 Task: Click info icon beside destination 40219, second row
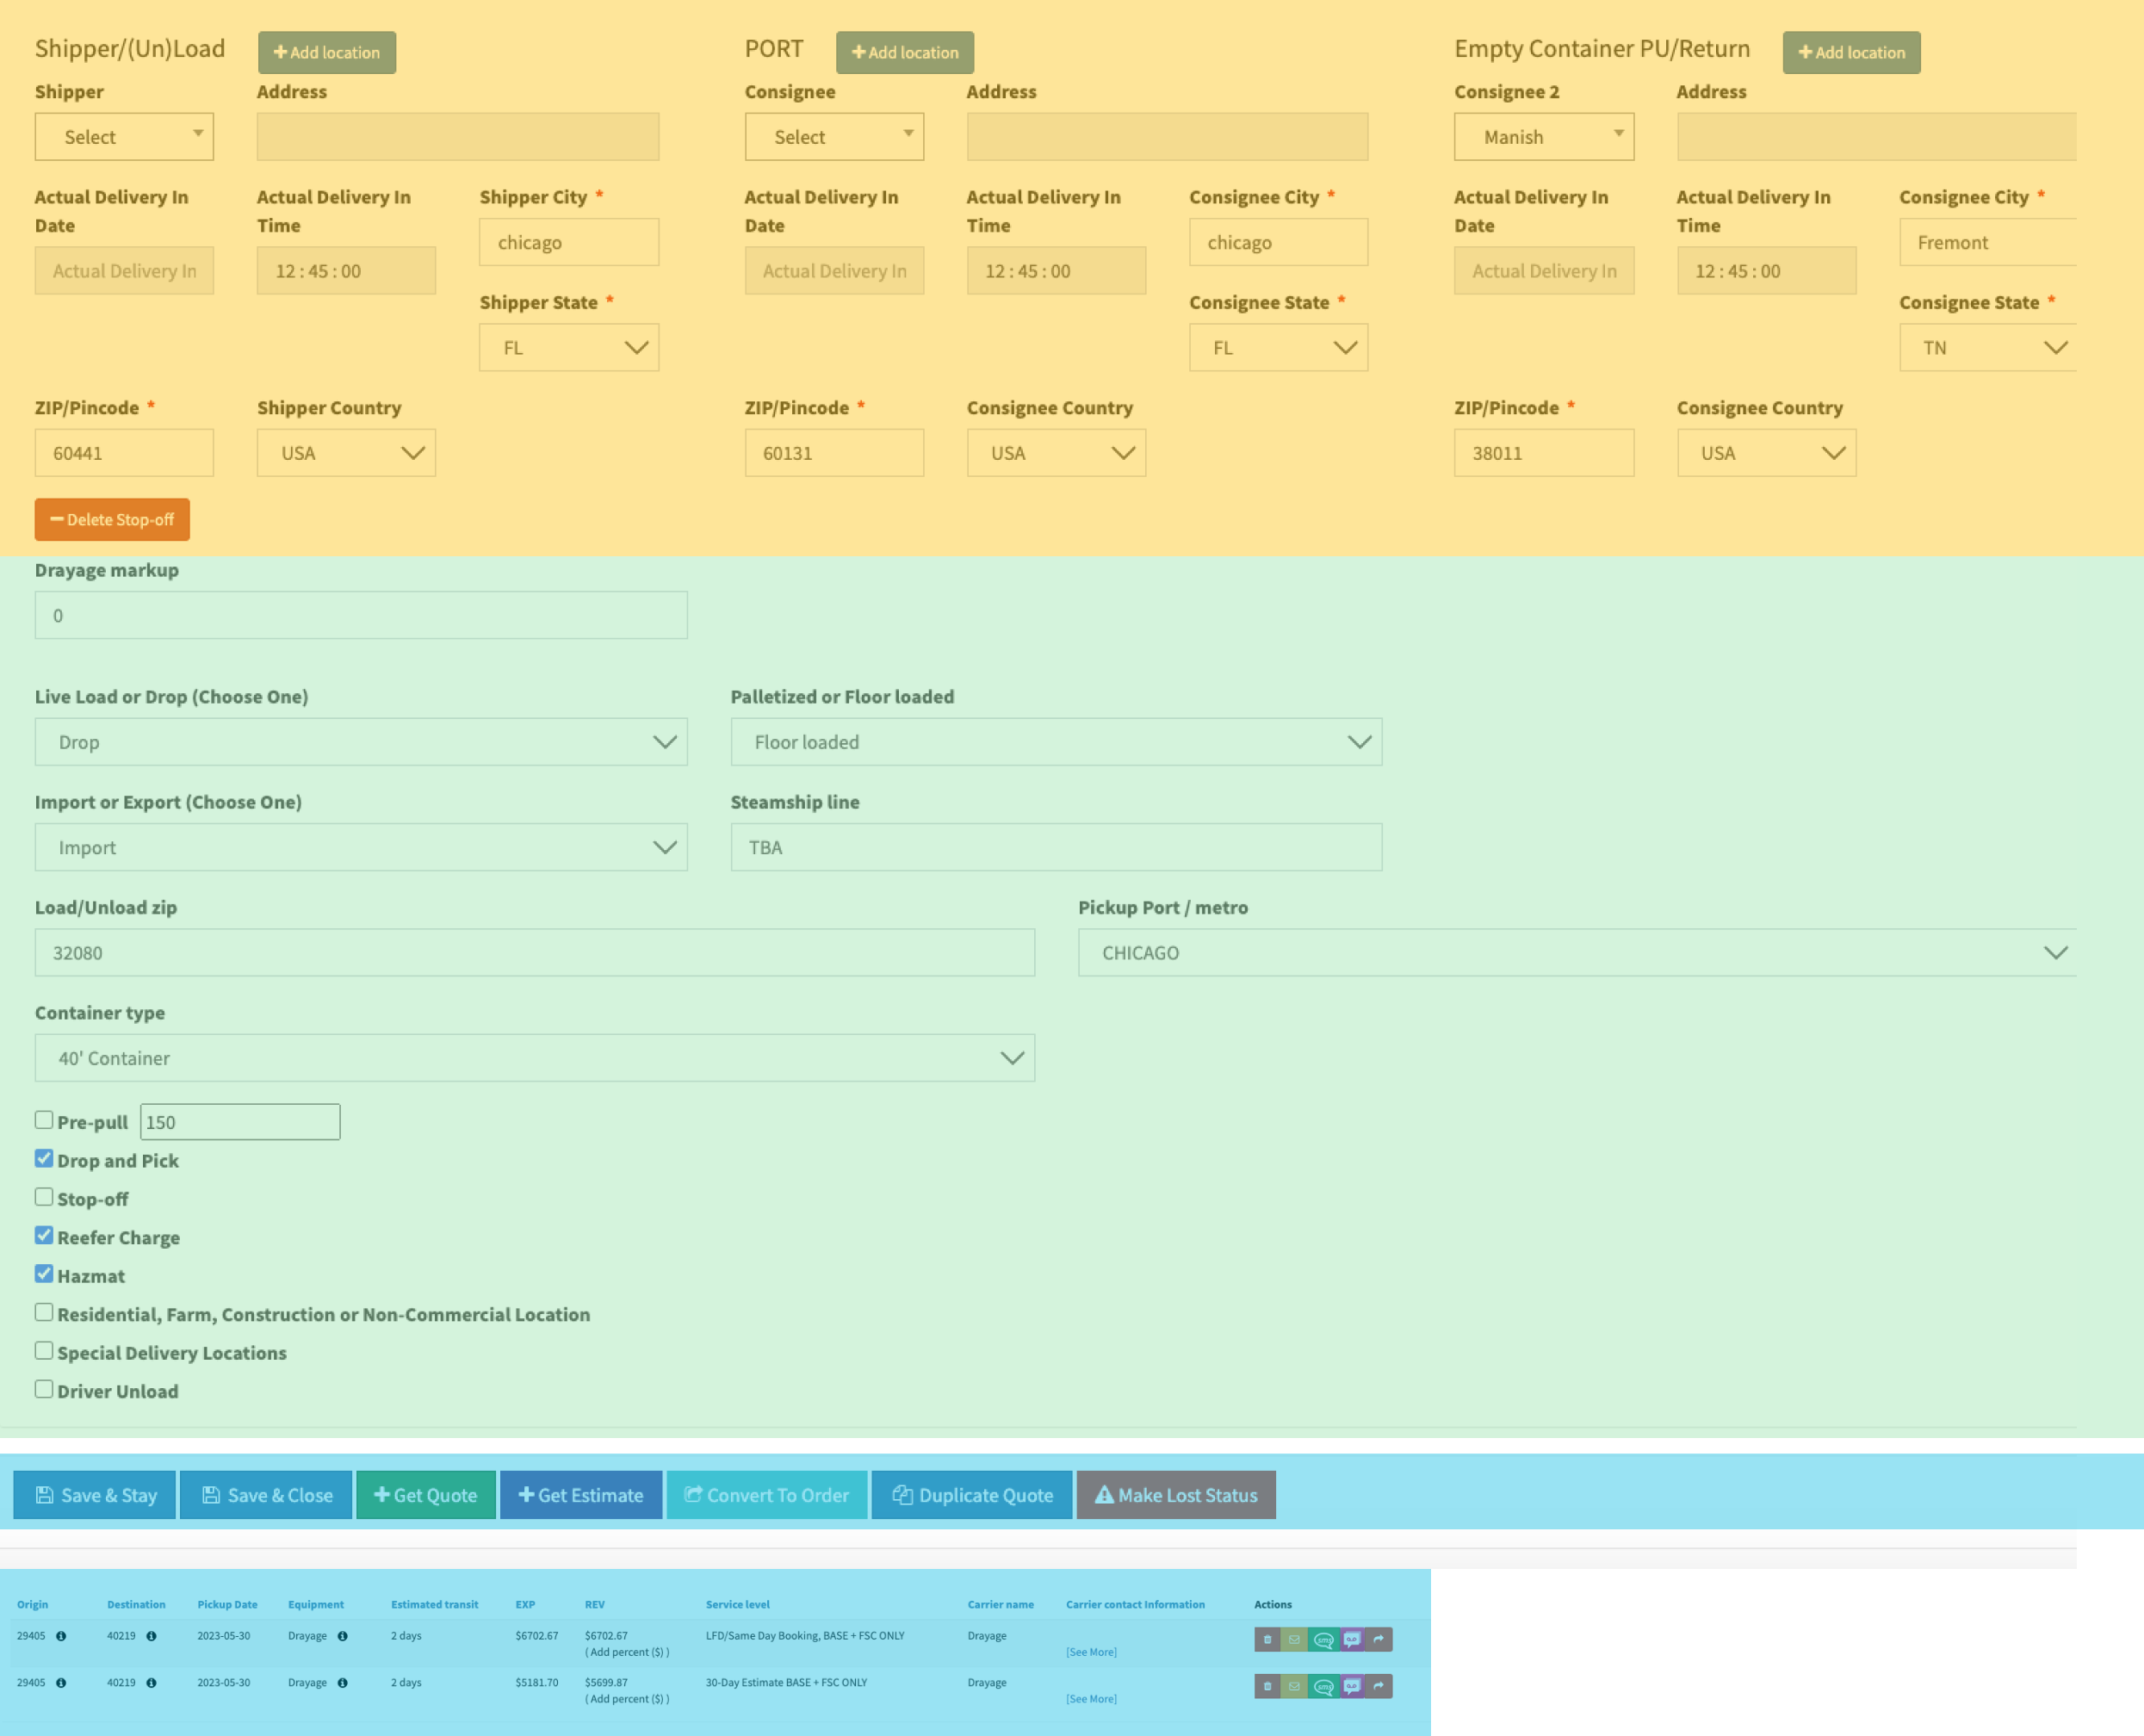click(x=151, y=1683)
